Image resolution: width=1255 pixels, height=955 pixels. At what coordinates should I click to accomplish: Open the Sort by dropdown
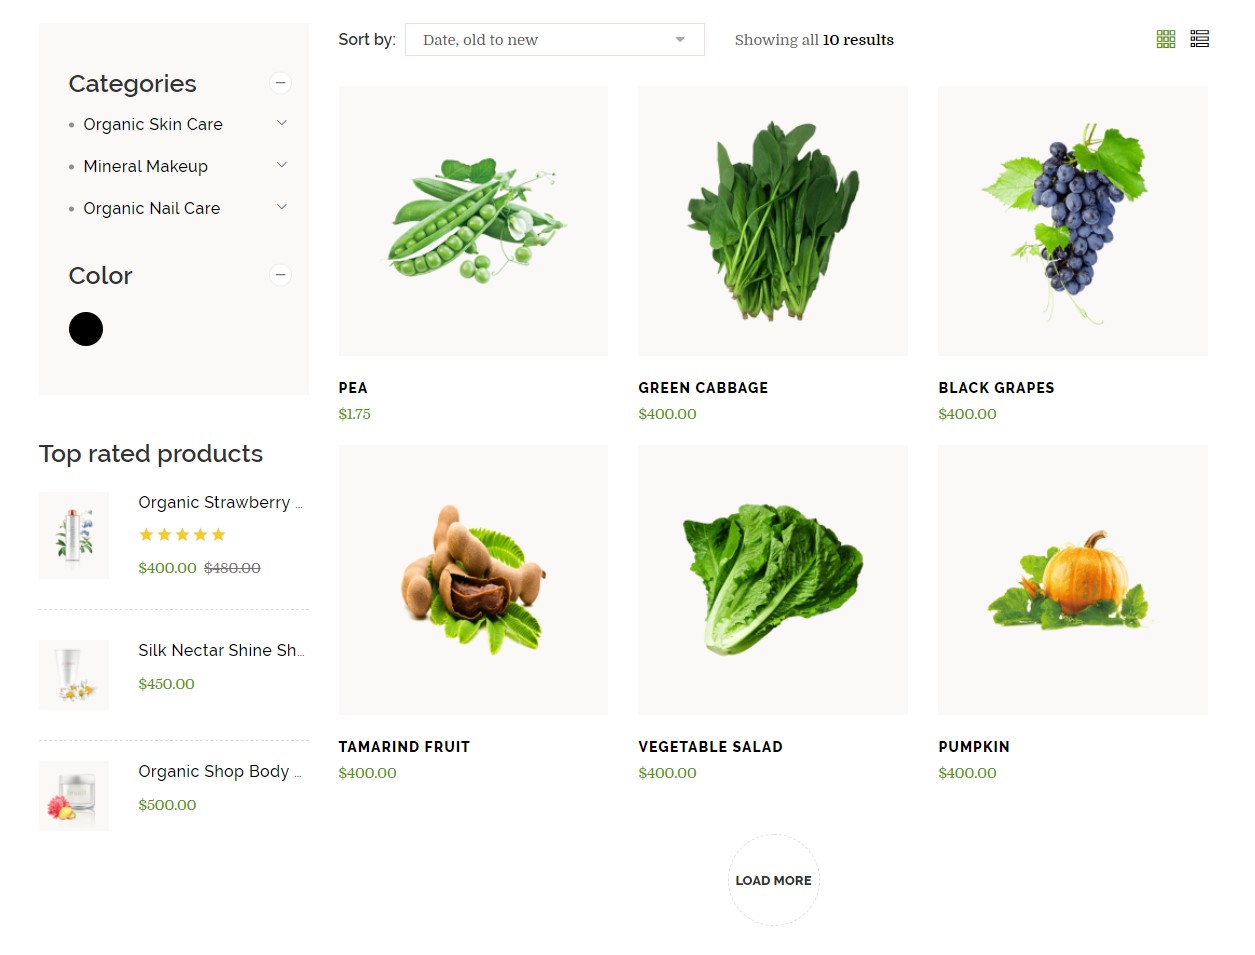pyautogui.click(x=555, y=40)
